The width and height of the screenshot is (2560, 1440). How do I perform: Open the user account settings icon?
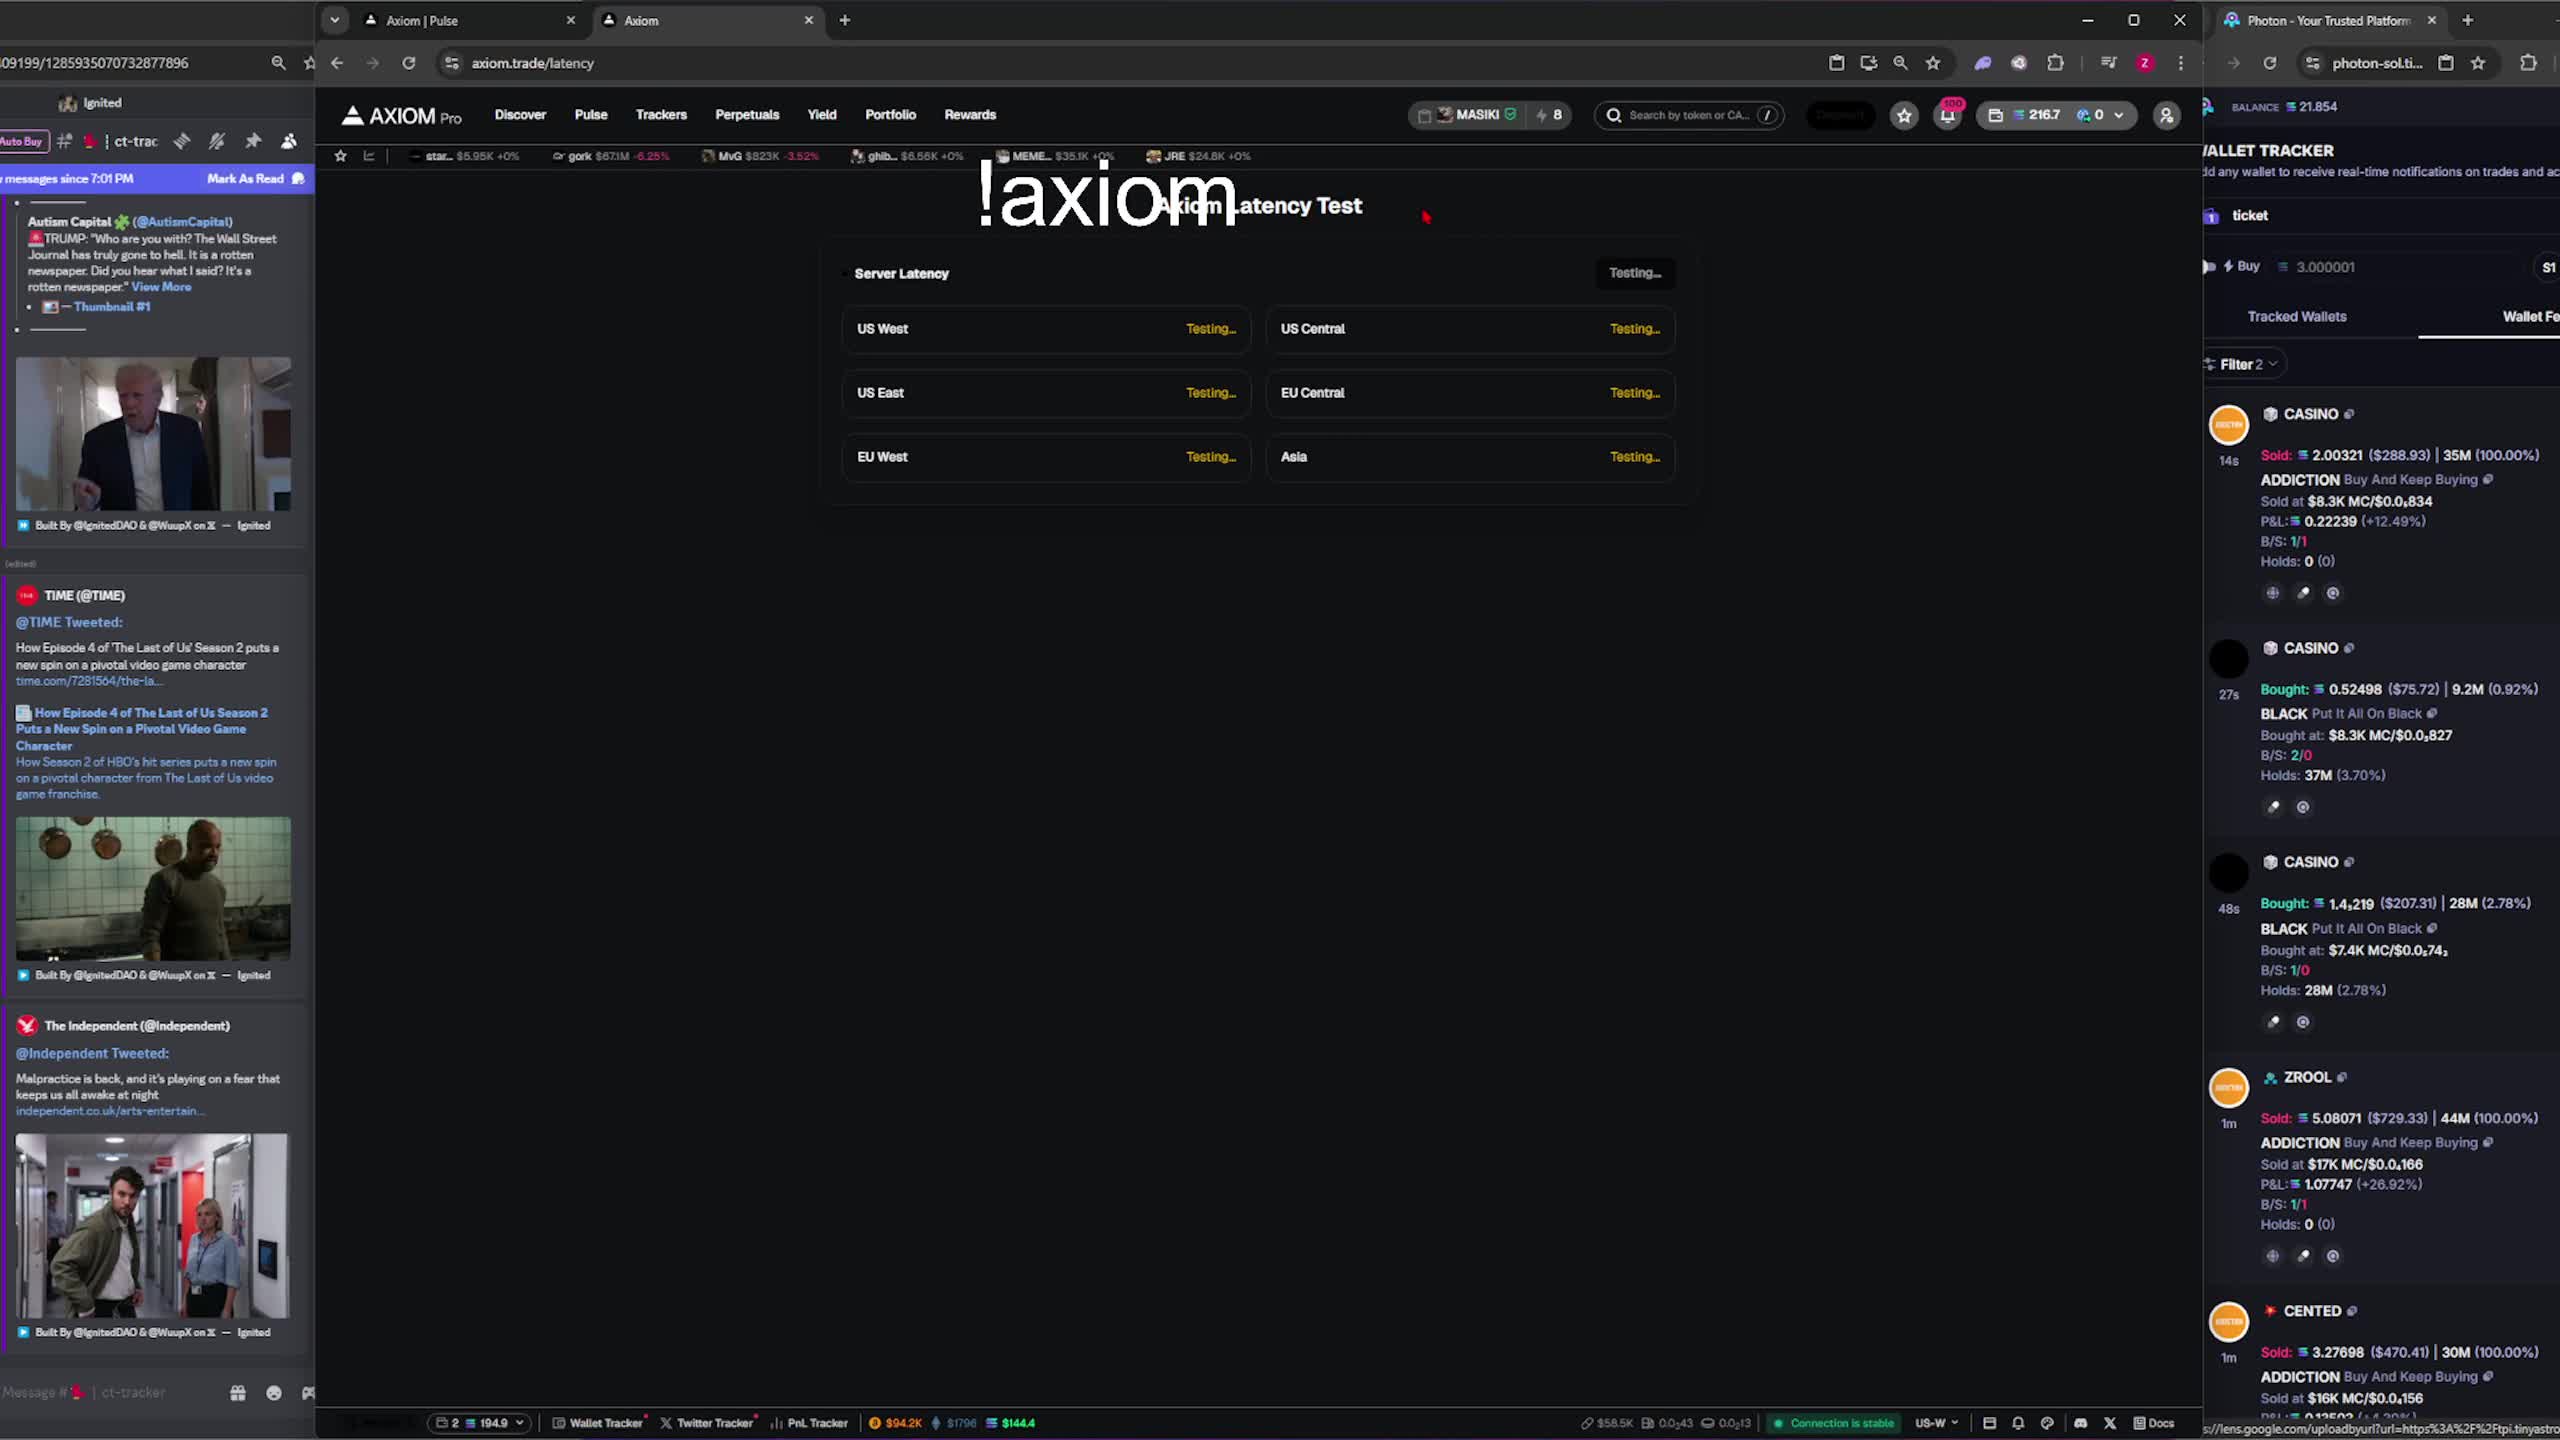[x=2166, y=116]
